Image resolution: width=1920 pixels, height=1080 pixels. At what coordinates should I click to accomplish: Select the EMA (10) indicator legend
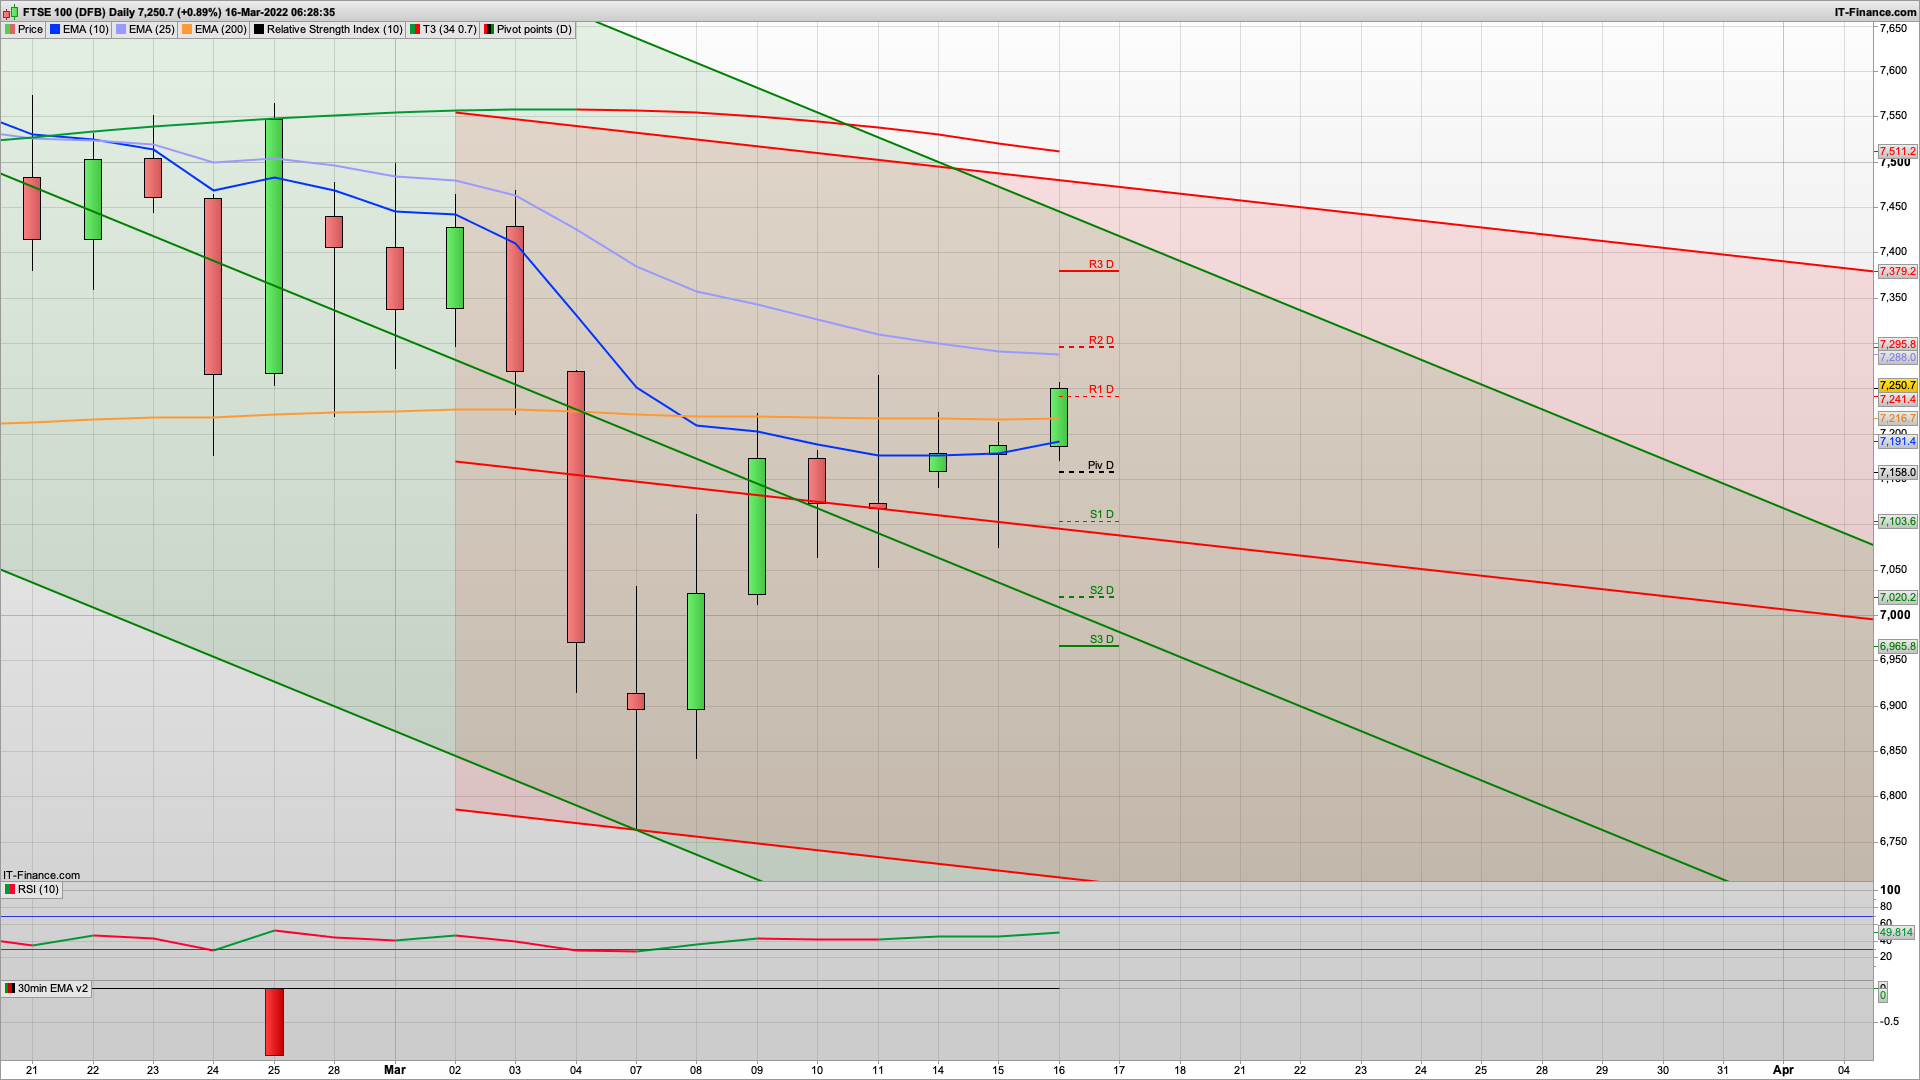79,30
